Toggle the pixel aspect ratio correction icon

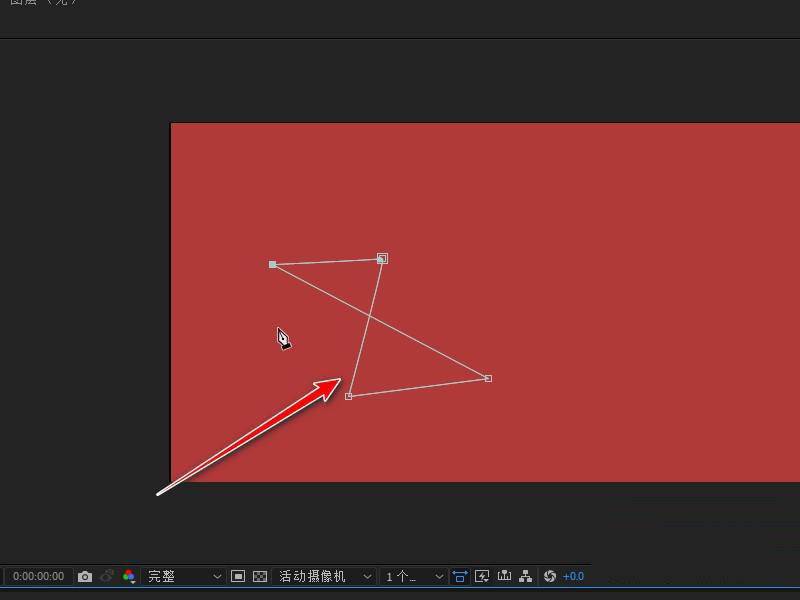[x=460, y=577]
